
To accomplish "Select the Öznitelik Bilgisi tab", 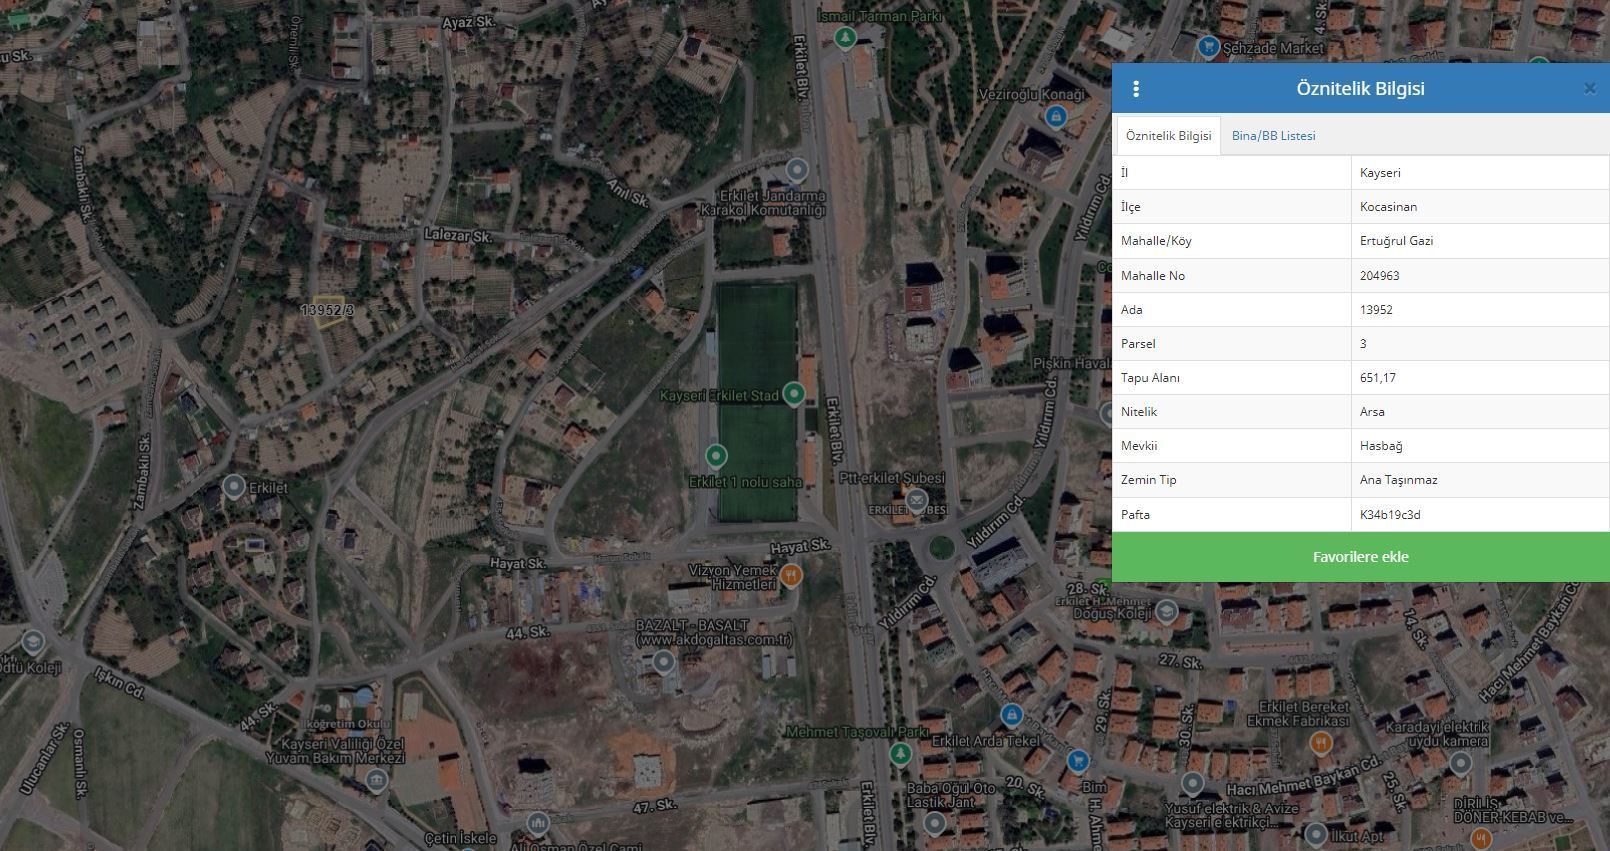I will (1168, 136).
